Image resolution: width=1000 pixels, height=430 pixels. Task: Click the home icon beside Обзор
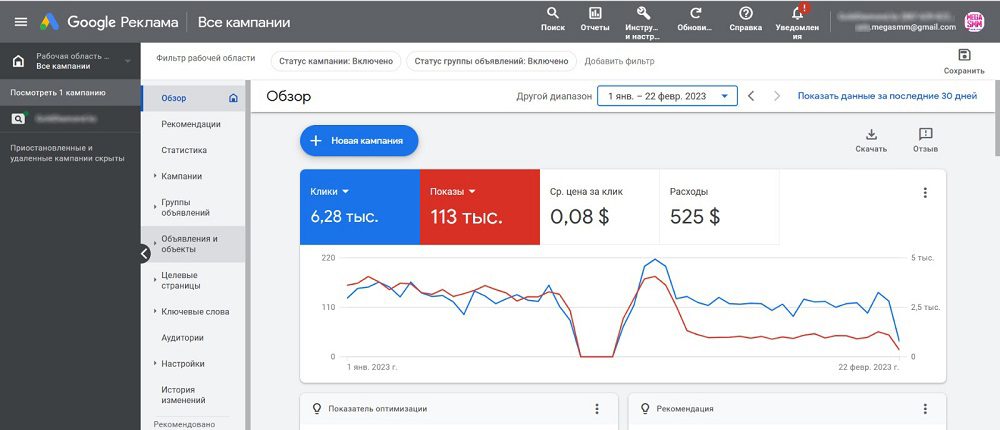click(x=233, y=98)
